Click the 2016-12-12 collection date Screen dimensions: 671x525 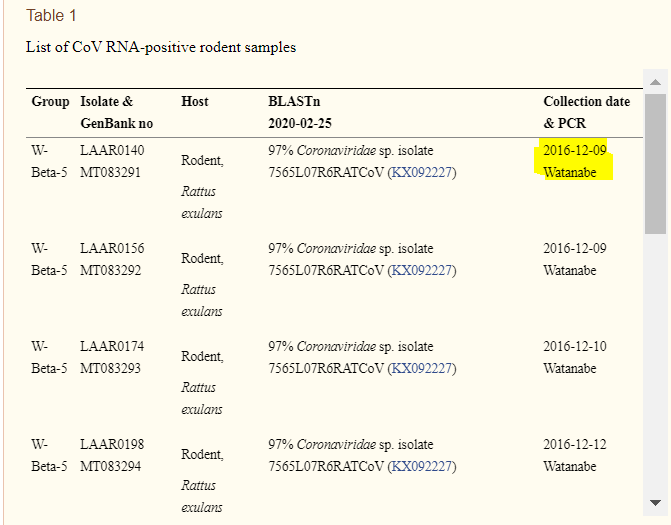pyautogui.click(x=575, y=445)
